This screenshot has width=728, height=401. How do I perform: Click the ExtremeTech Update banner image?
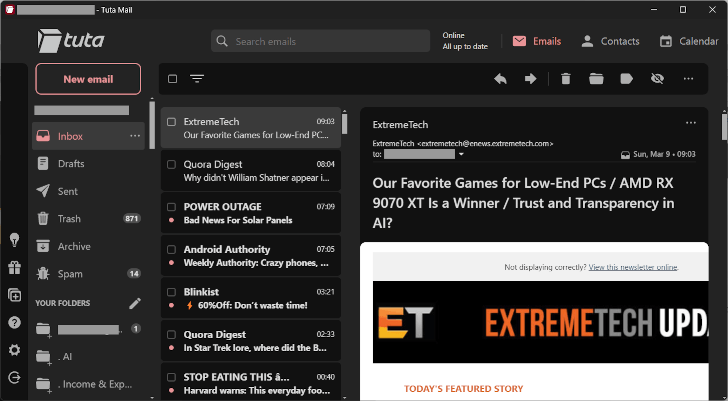click(x=540, y=322)
